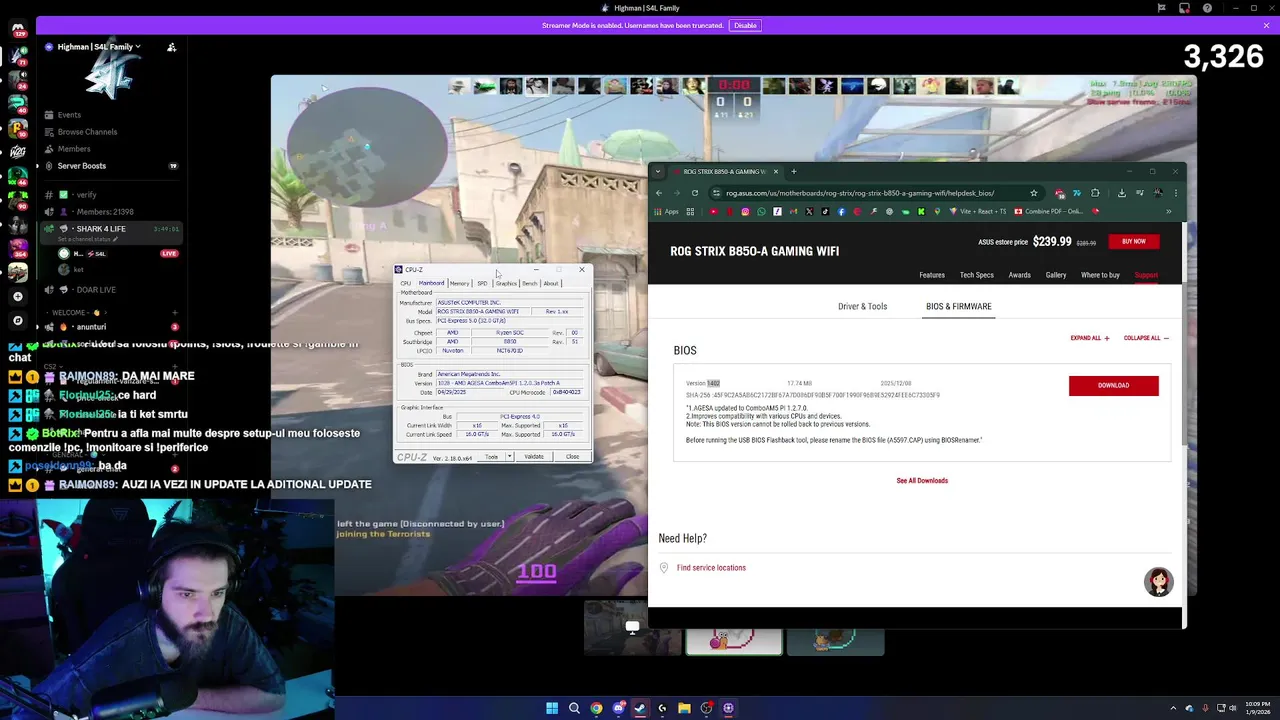Image resolution: width=1280 pixels, height=720 pixels.
Task: Select the SHARK 4 LIFE voice channel
Action: point(110,232)
